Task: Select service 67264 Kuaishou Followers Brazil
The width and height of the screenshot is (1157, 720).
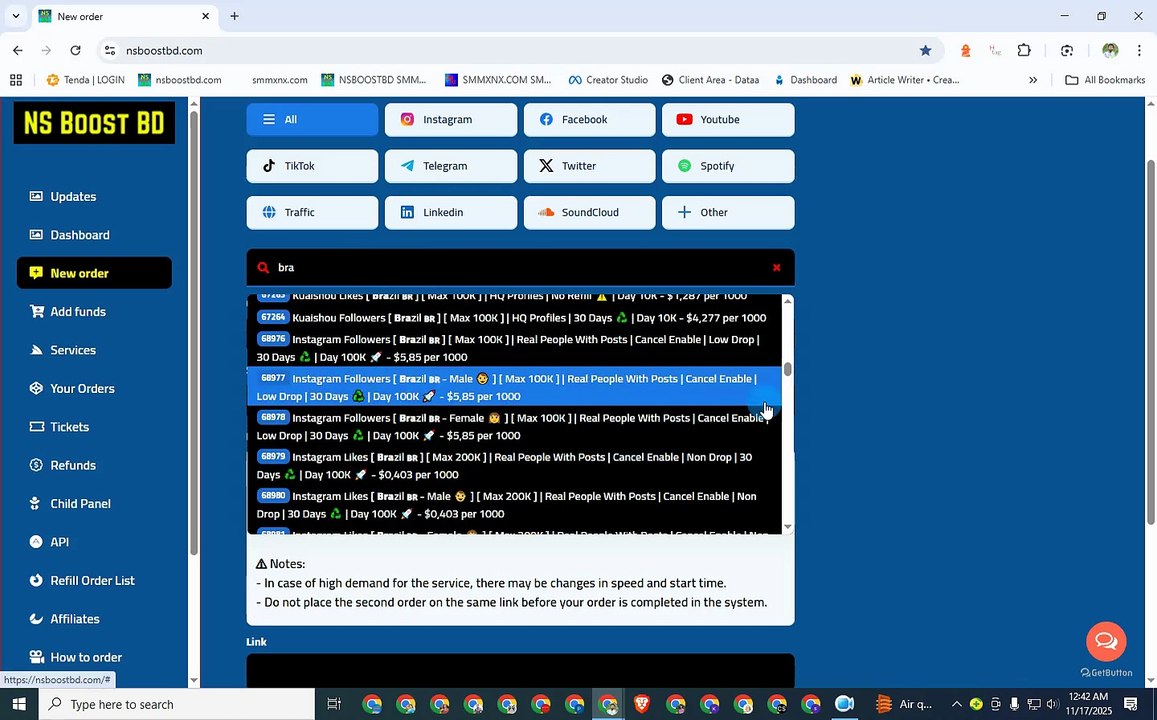Action: click(514, 318)
